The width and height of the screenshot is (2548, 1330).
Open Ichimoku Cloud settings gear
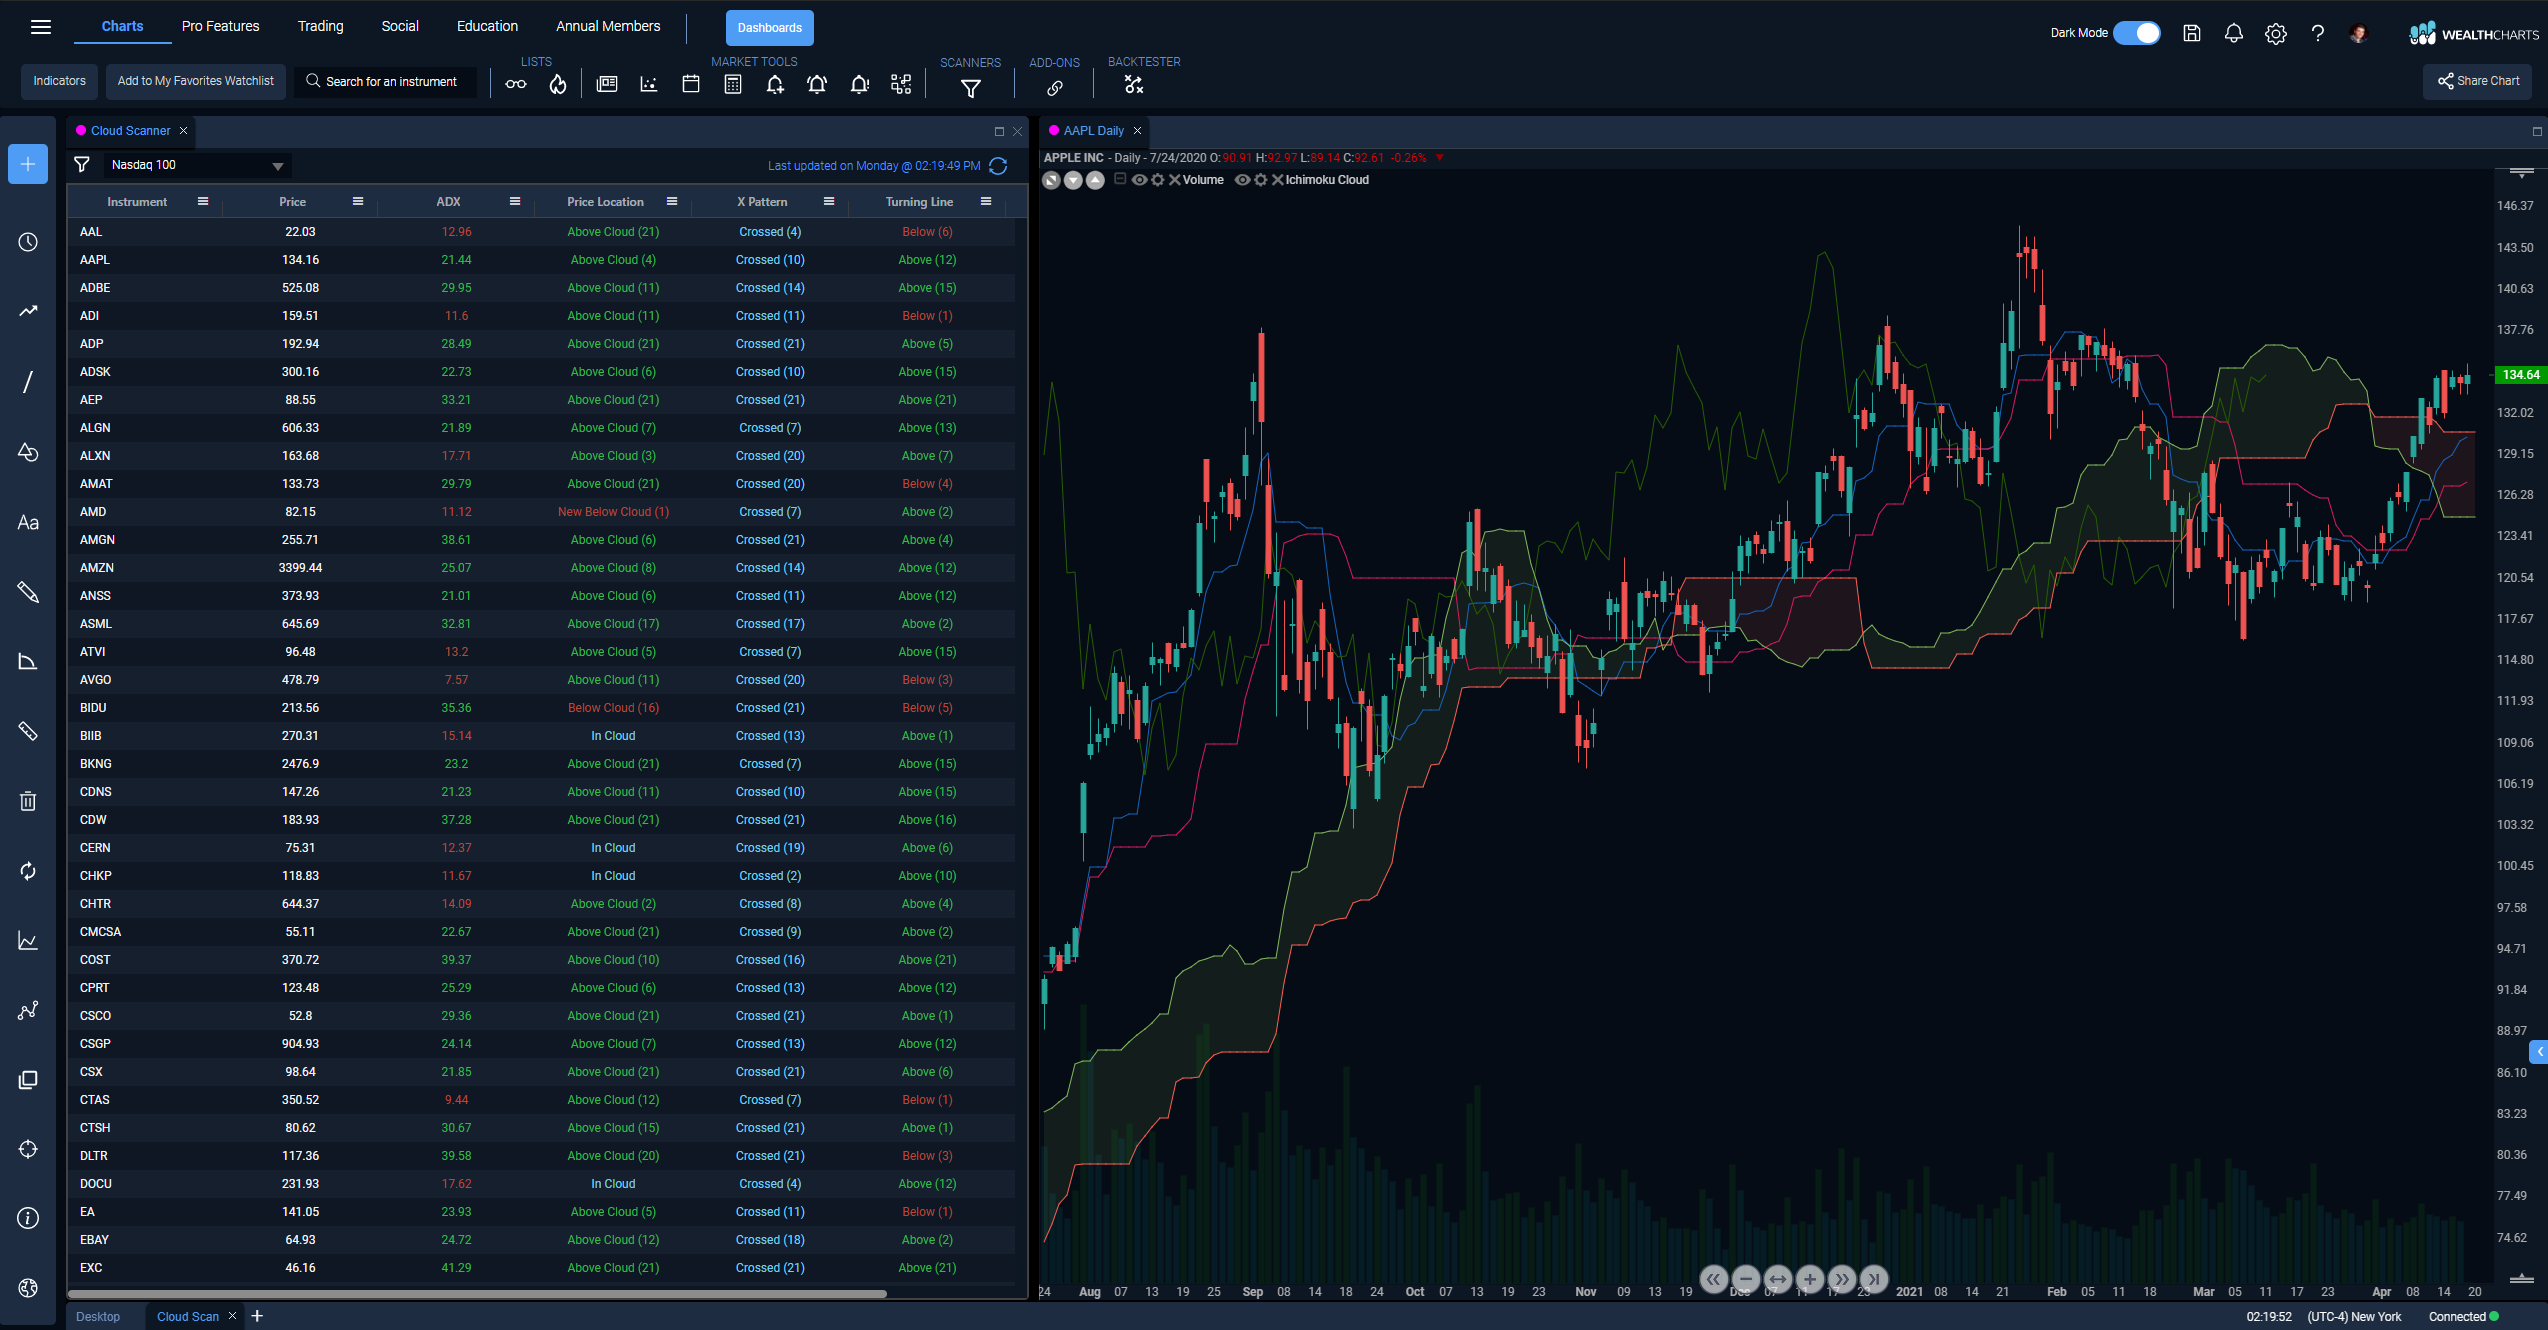[1260, 180]
